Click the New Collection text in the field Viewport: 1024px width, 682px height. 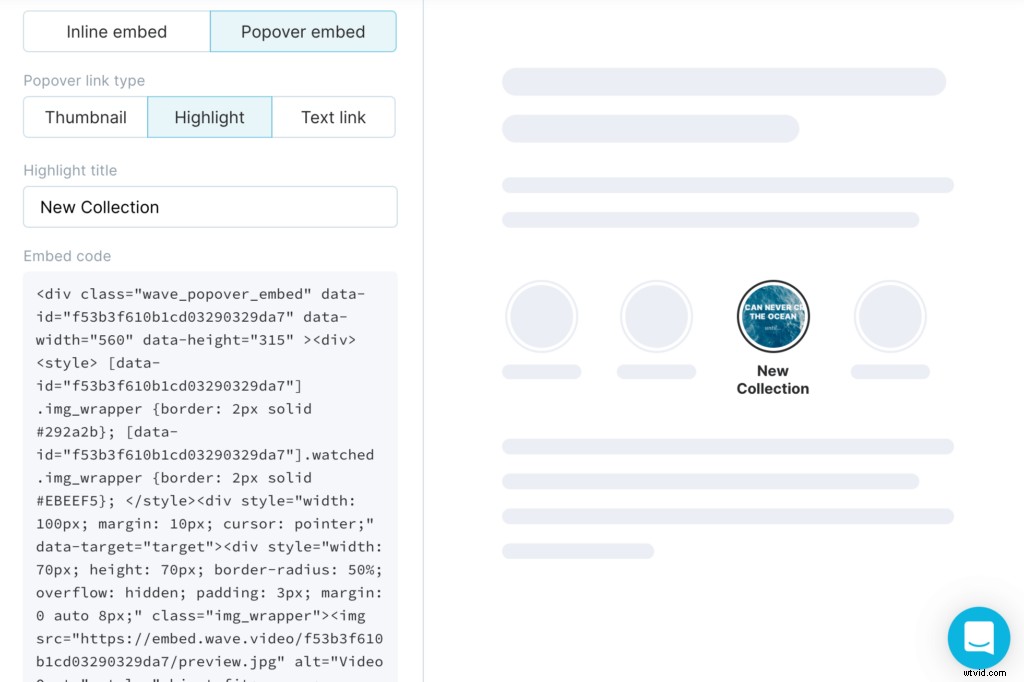click(x=99, y=207)
